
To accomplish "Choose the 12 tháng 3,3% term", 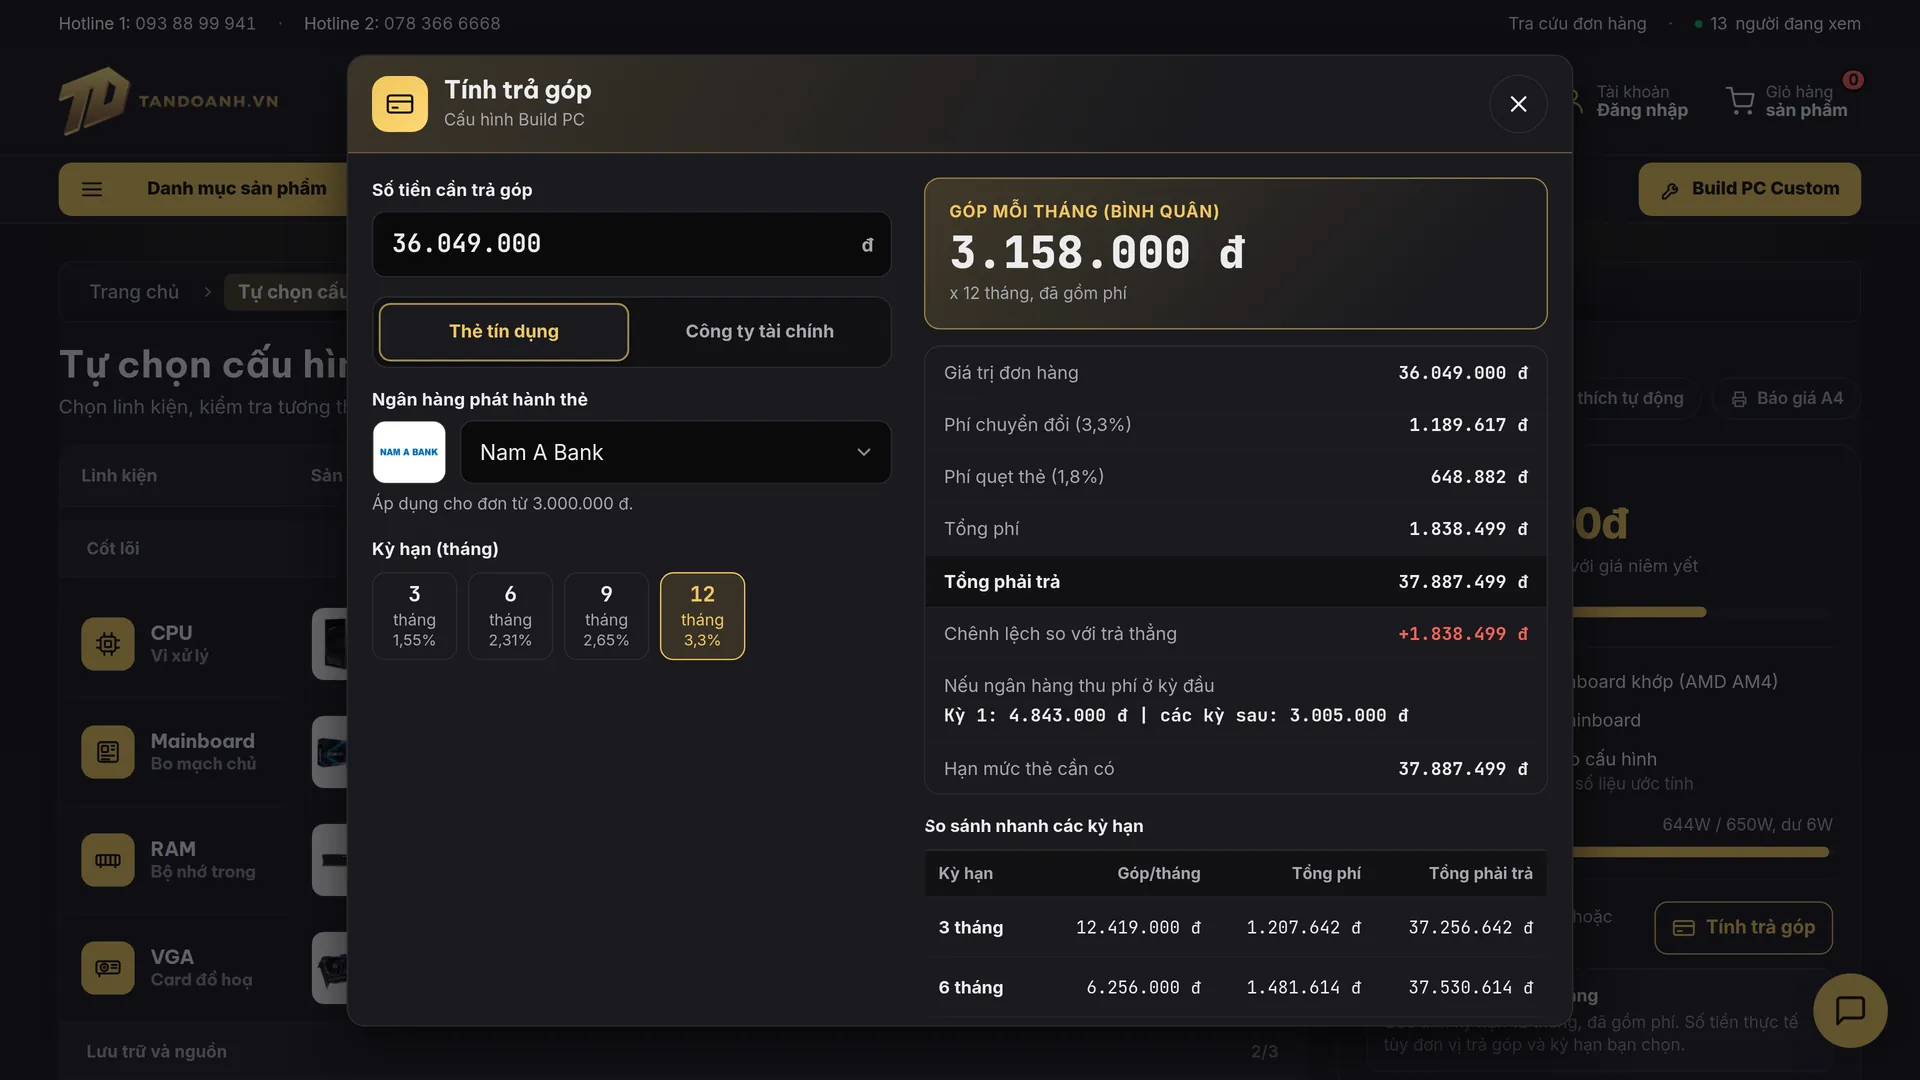I will pos(702,616).
